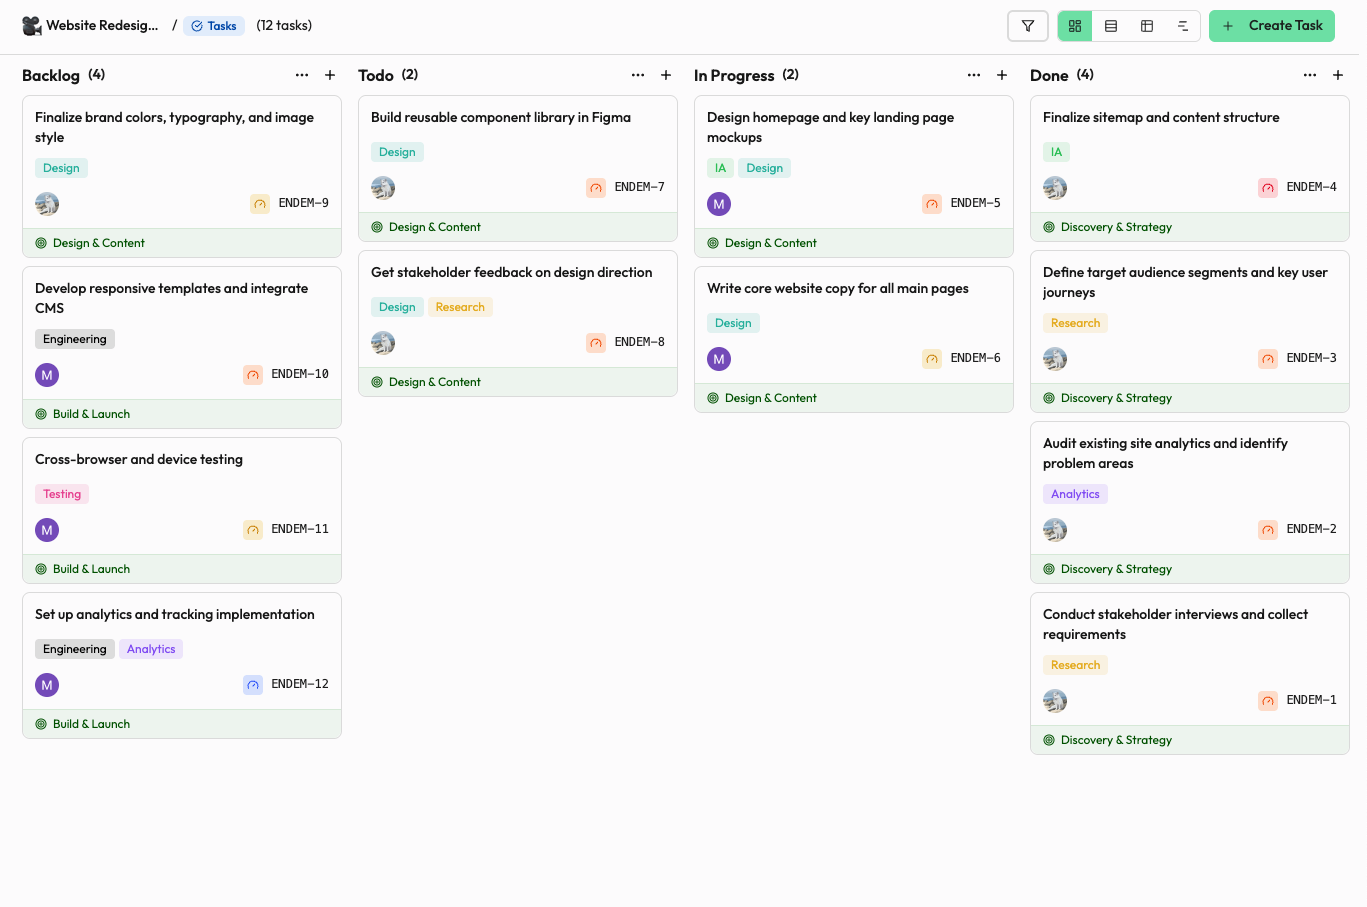Open the filter options button

point(1028,26)
